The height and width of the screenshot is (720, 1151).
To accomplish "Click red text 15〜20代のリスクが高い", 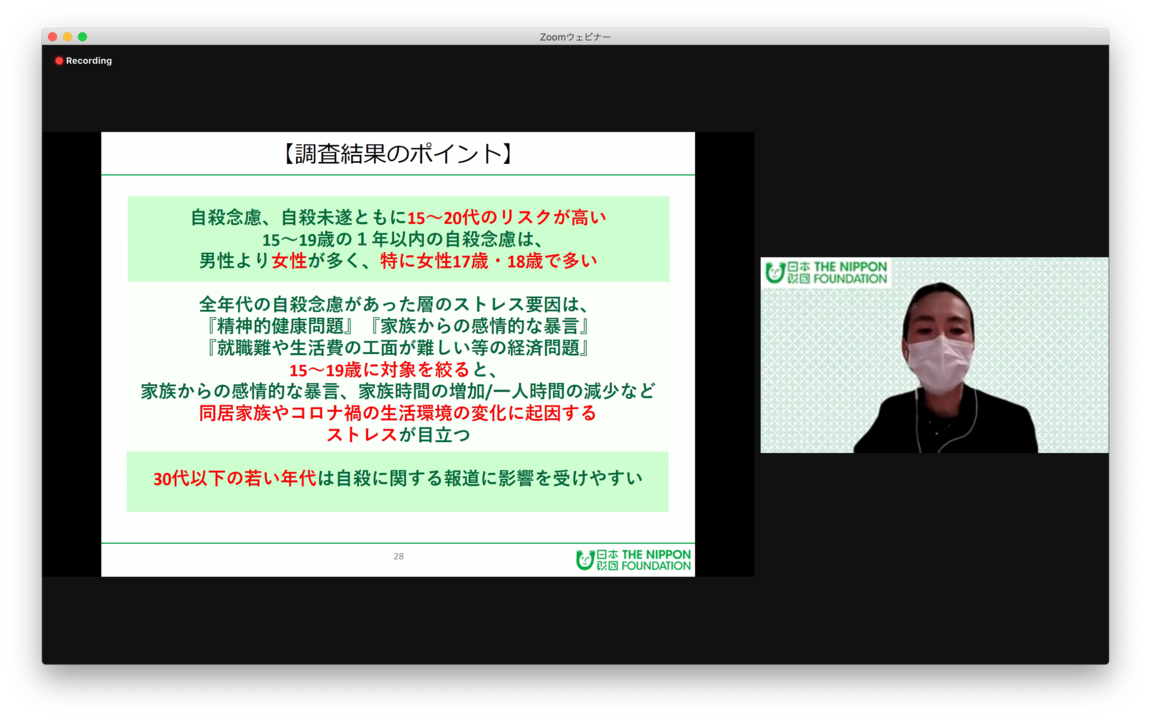I will click(506, 217).
